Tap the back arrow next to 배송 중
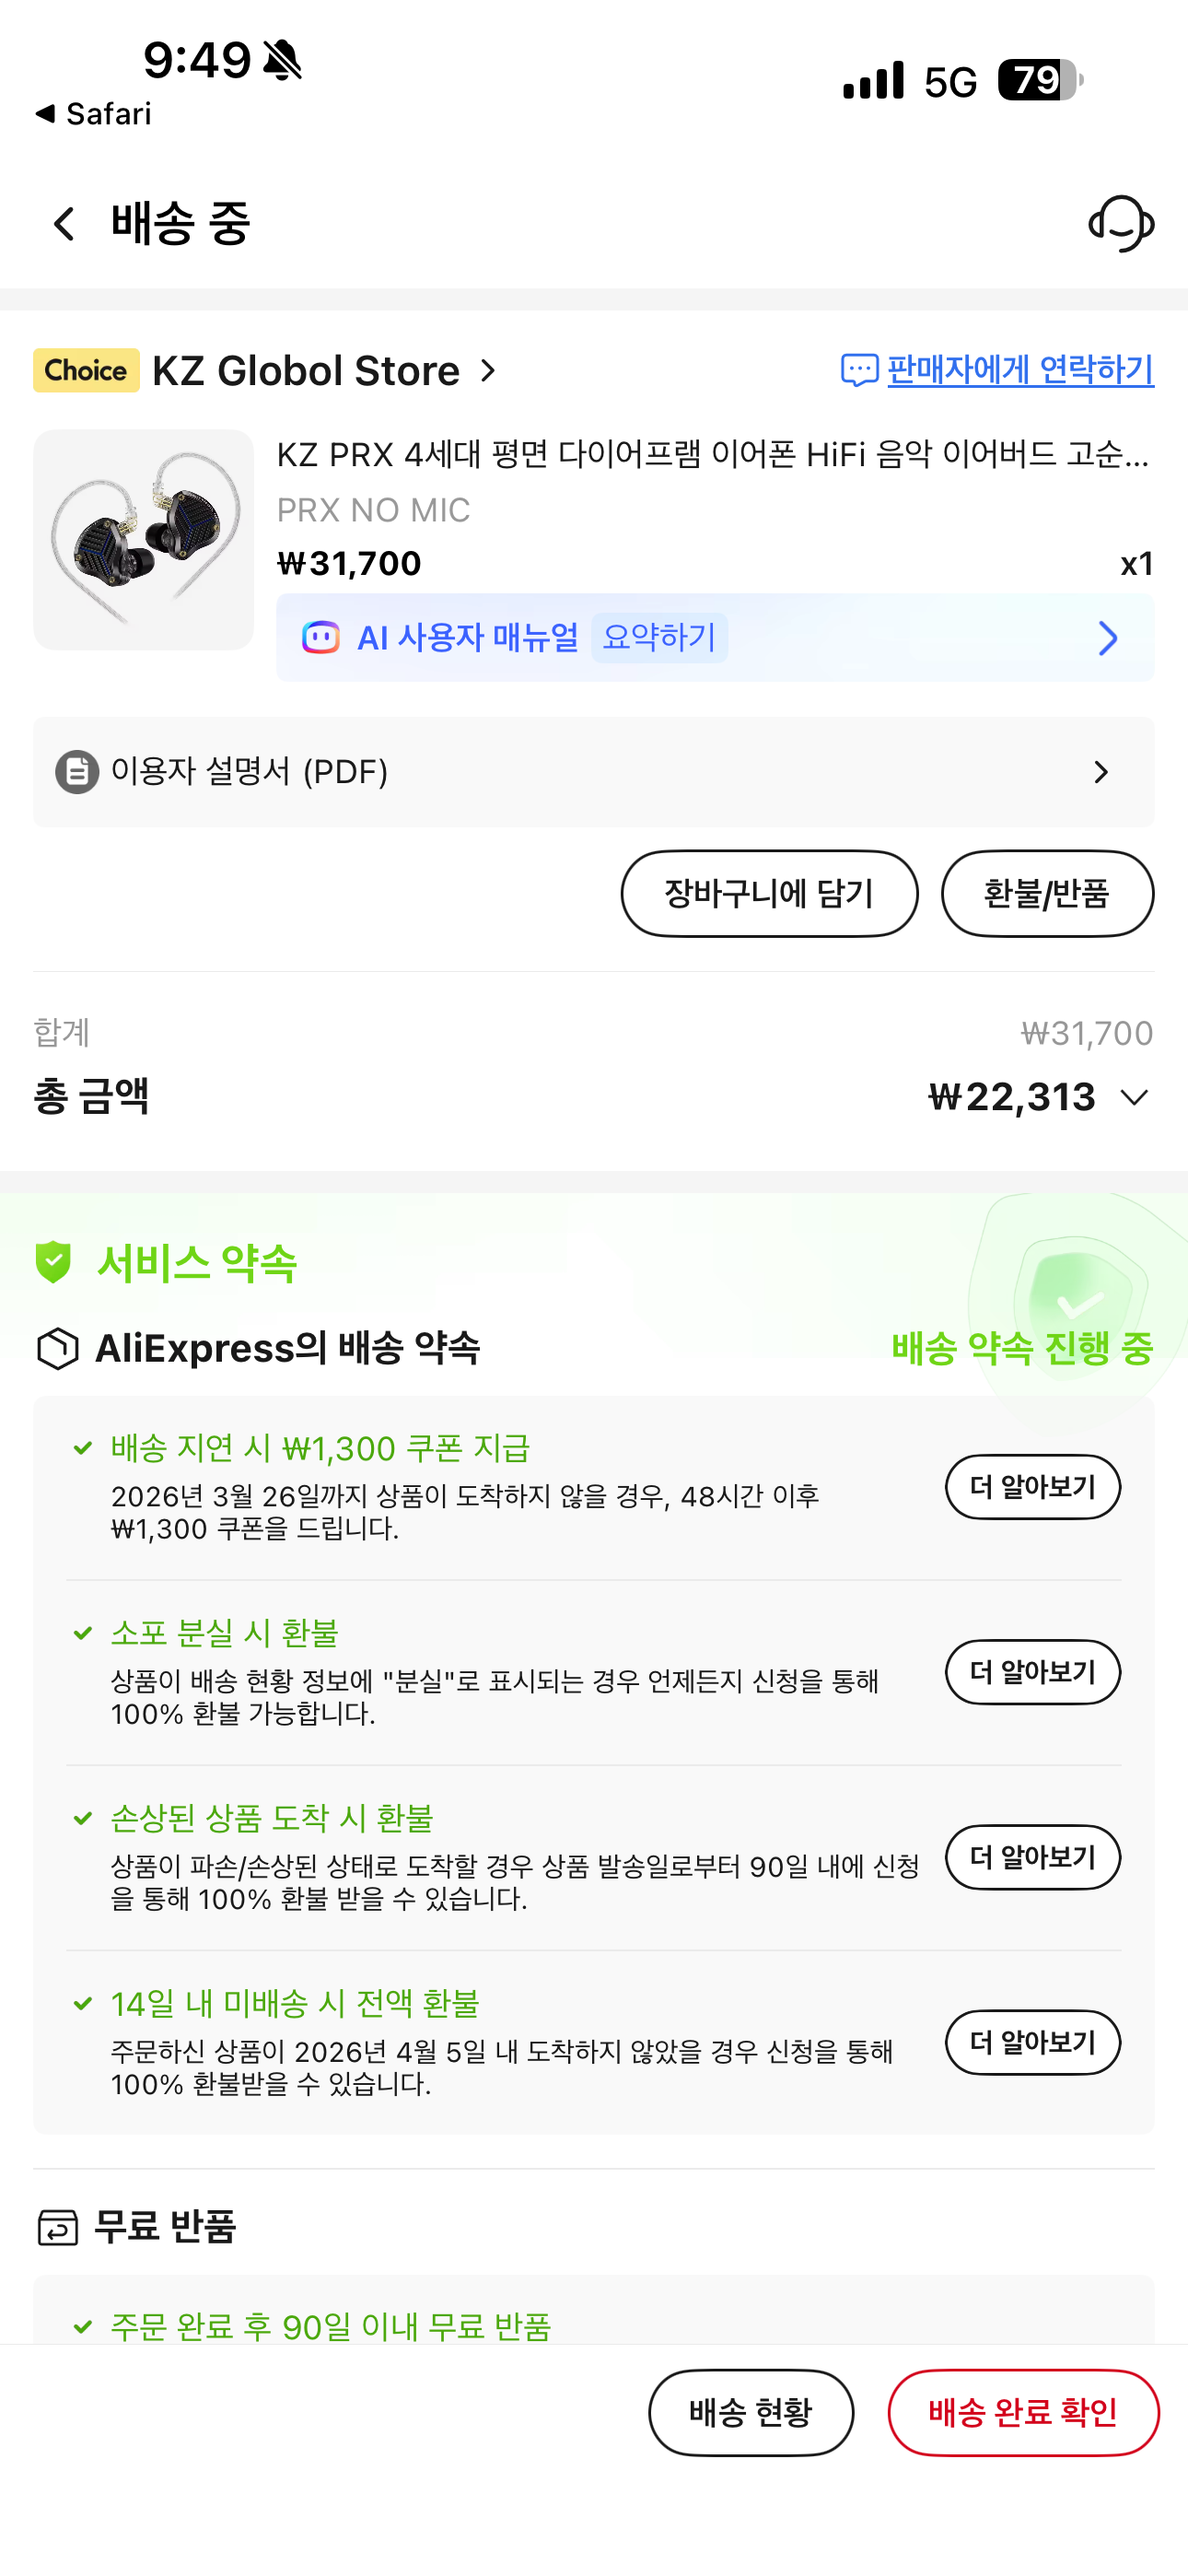Viewport: 1188px width, 2576px height. (65, 224)
